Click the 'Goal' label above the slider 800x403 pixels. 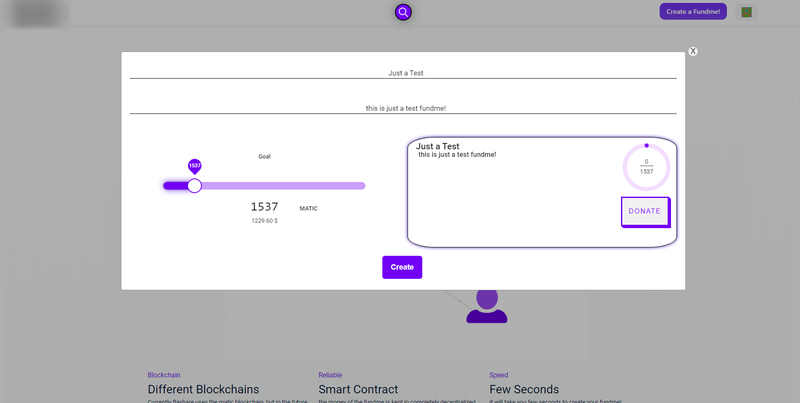[x=264, y=157]
